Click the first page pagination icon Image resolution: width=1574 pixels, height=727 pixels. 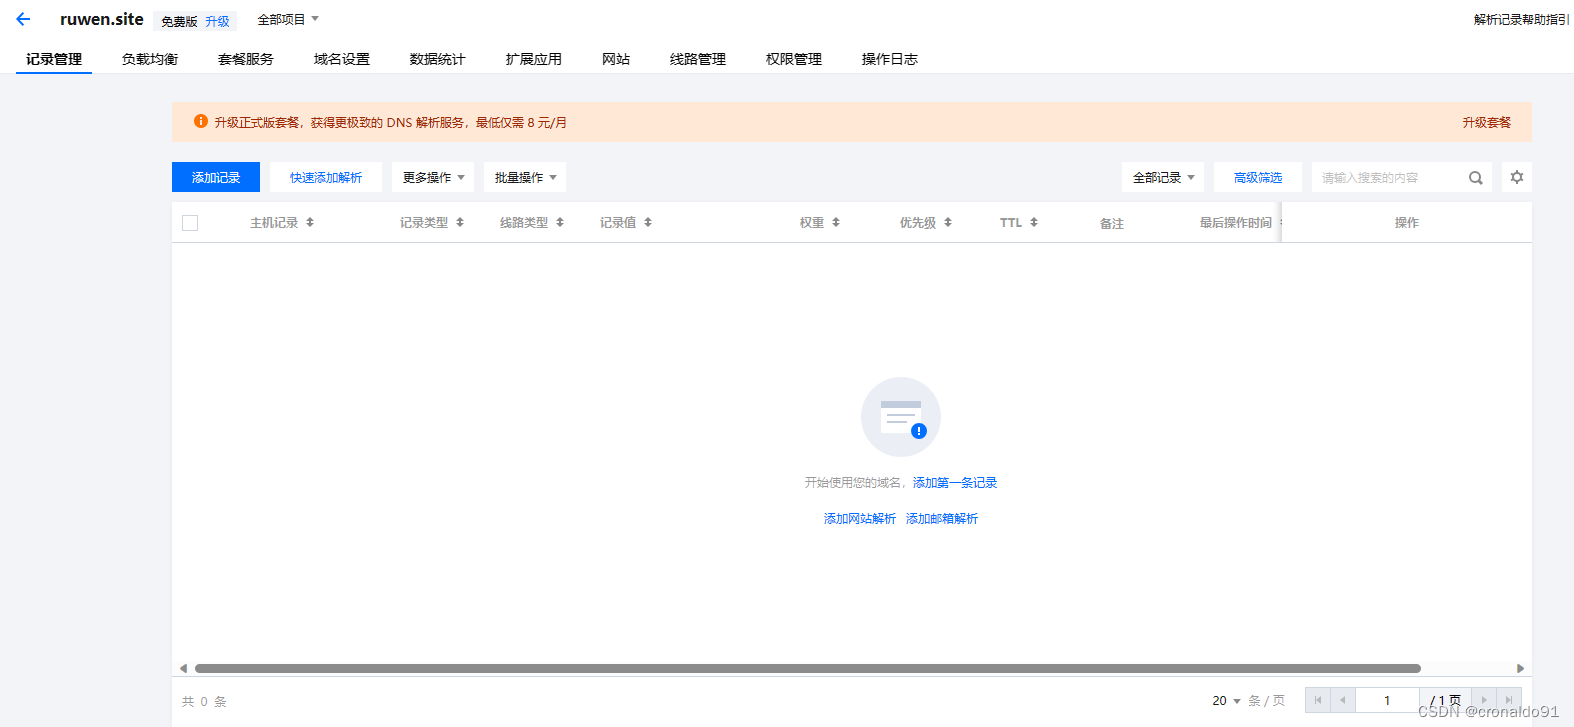click(x=1318, y=700)
